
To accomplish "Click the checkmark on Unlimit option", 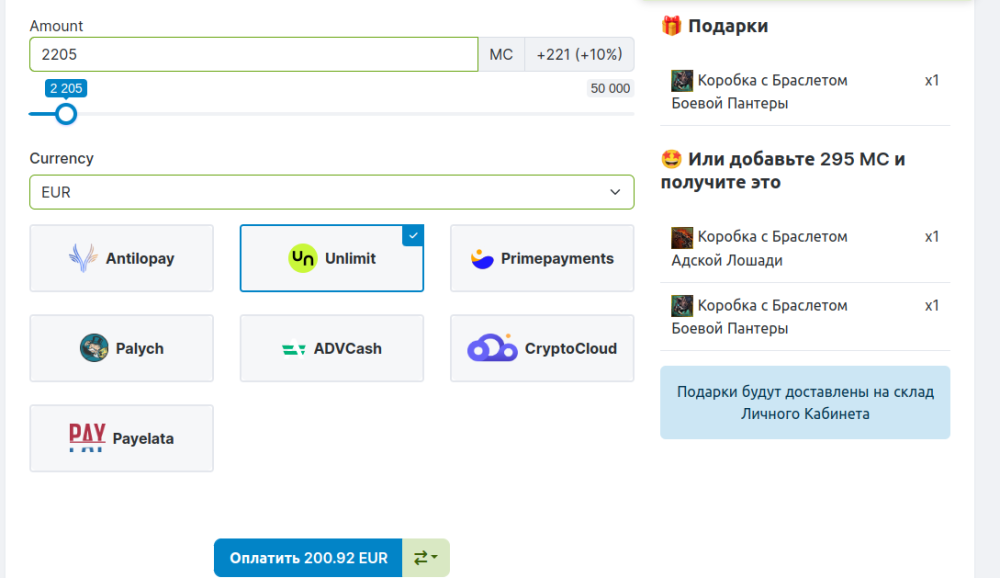I will tap(414, 234).
